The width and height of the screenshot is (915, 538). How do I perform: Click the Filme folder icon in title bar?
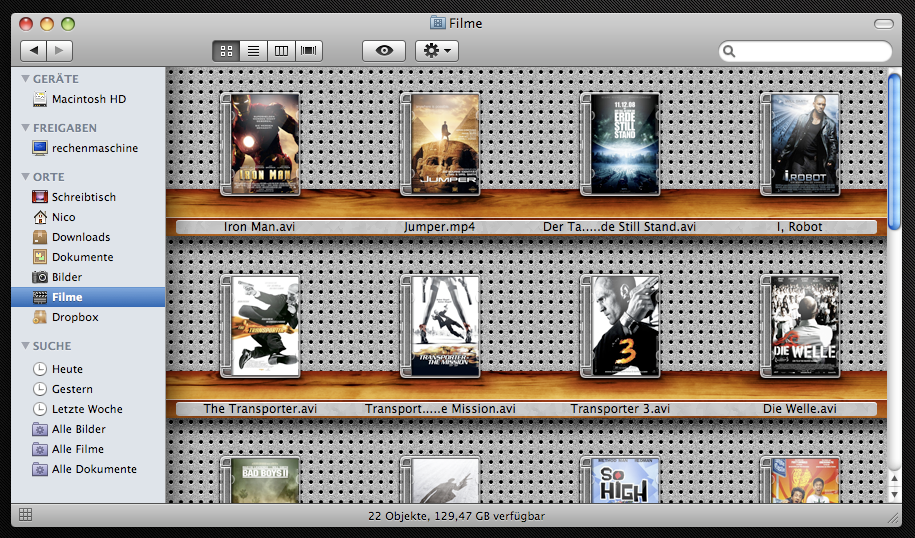437,23
